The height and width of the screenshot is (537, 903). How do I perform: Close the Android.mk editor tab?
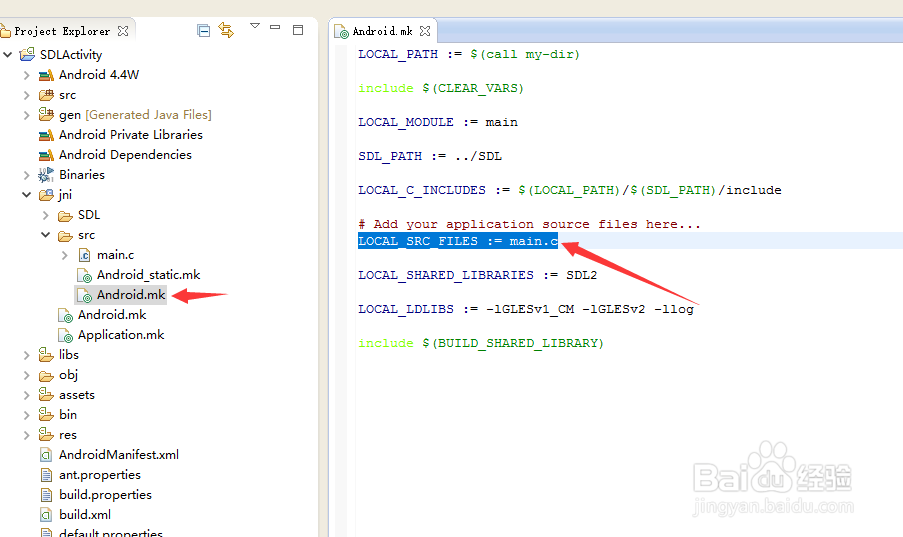click(425, 31)
